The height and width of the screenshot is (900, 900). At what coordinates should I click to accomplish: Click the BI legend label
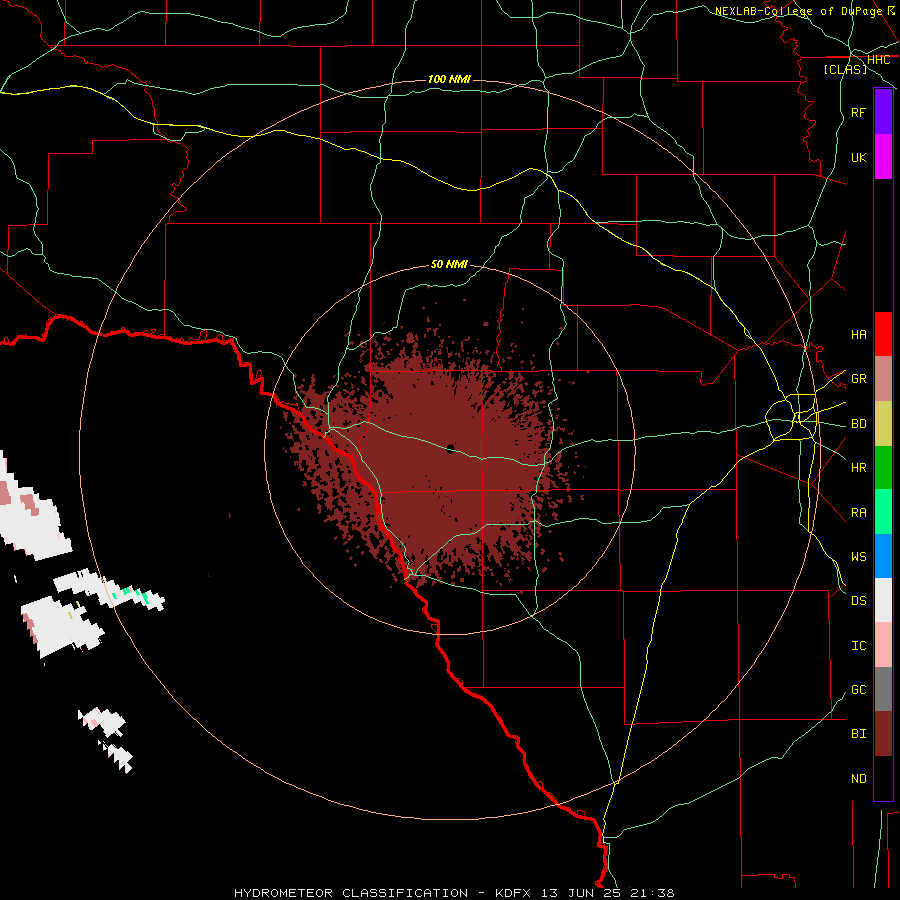[x=858, y=734]
